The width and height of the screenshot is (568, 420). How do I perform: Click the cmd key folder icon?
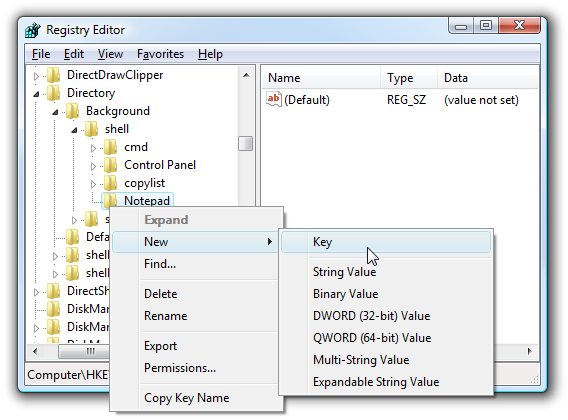pos(110,147)
